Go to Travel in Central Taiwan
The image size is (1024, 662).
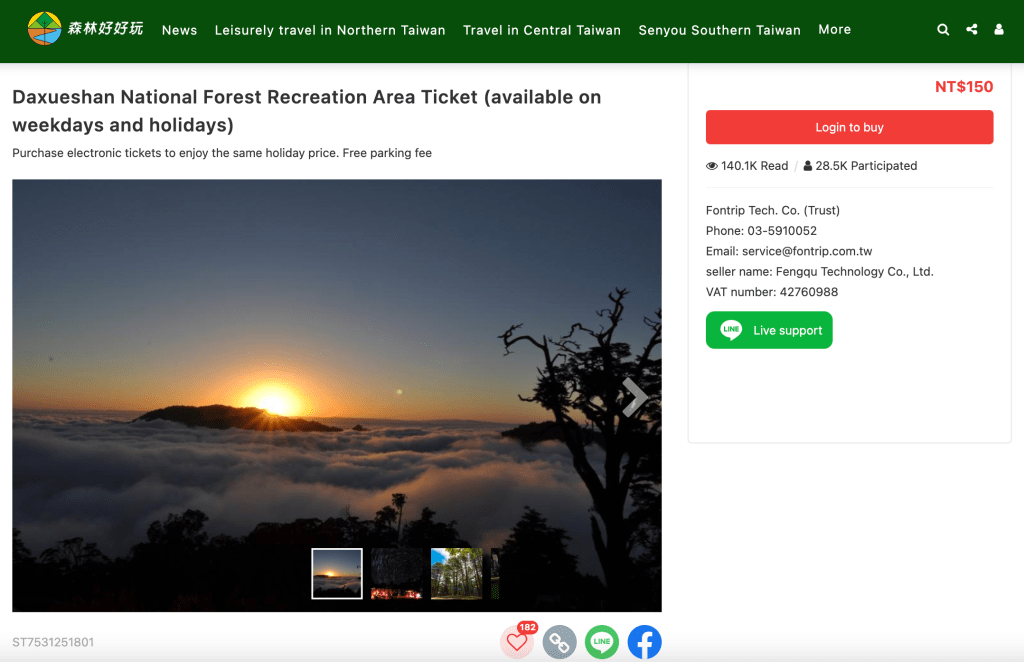542,30
